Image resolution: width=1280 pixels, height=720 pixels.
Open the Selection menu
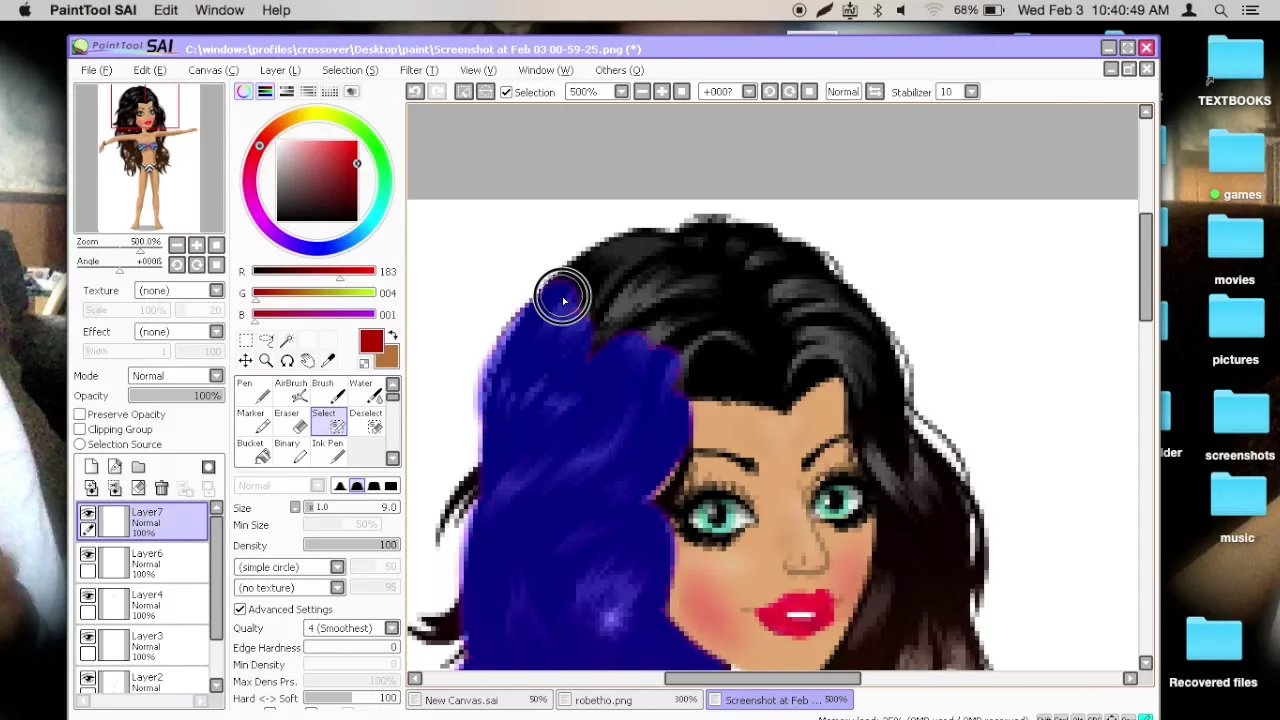(350, 70)
